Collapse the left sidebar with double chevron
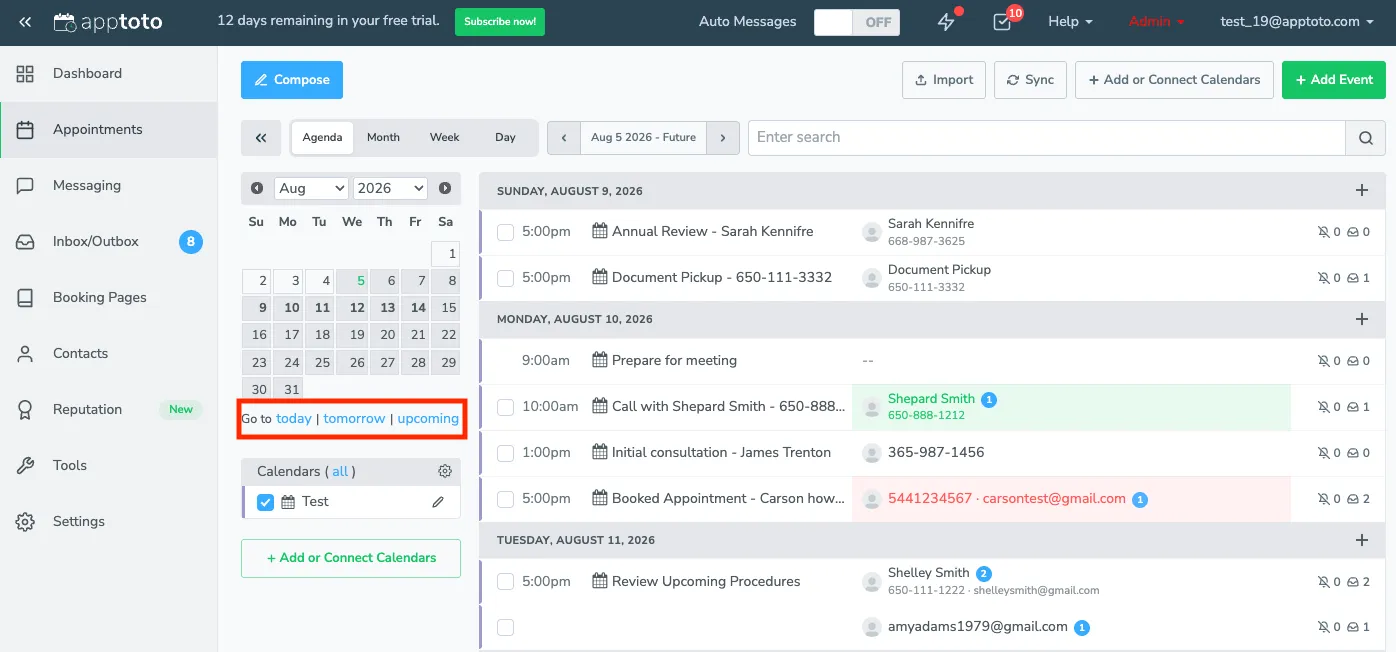 25,22
